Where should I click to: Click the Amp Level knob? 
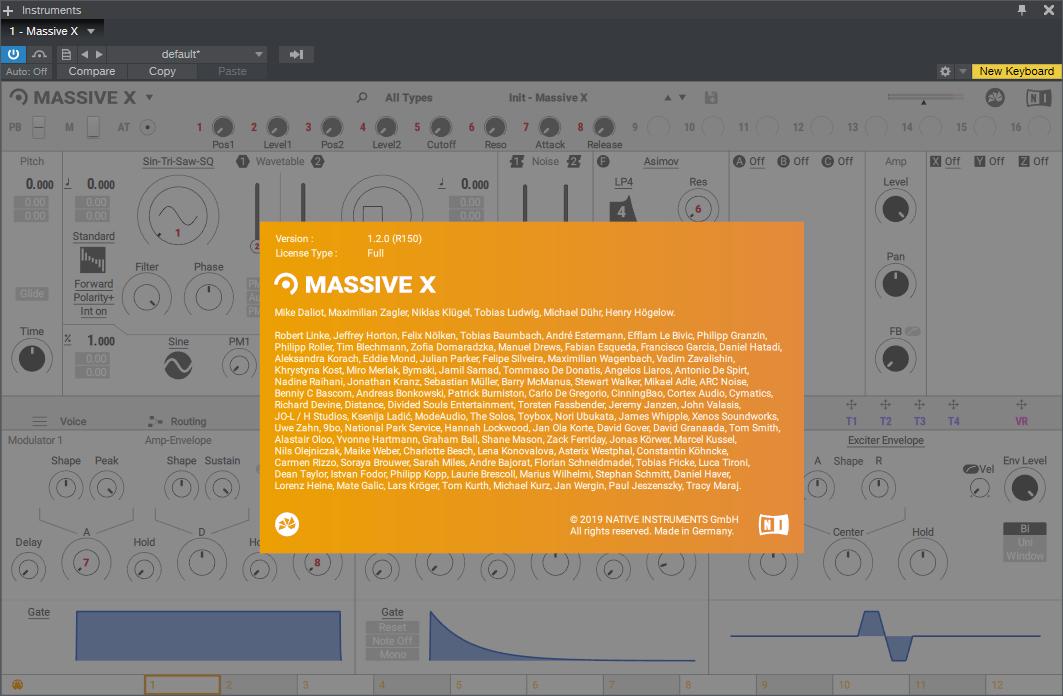coord(895,208)
